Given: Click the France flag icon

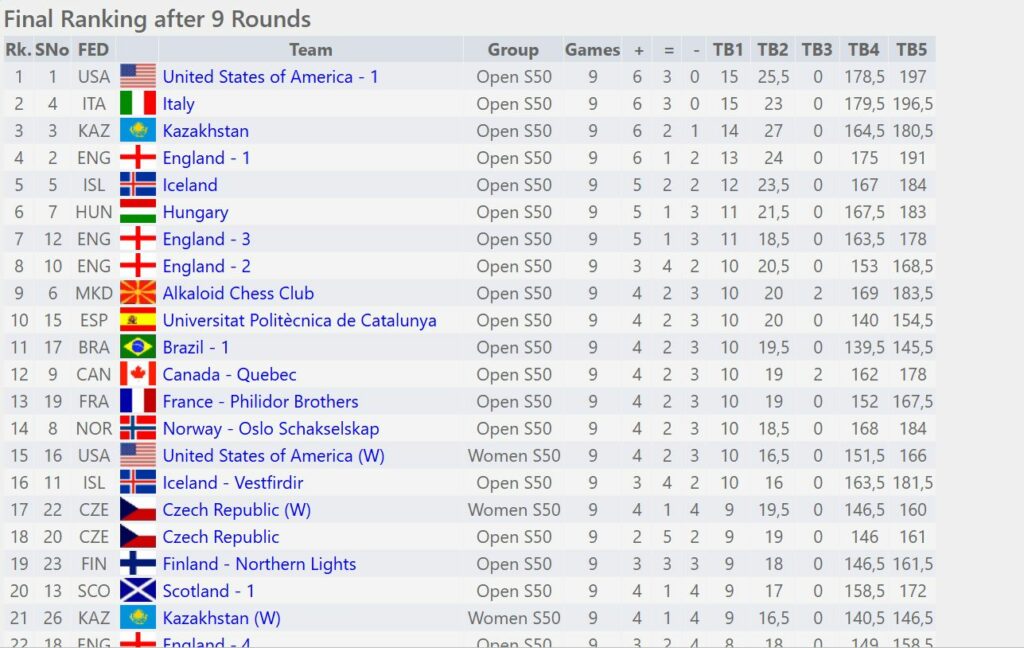Looking at the screenshot, I should [x=138, y=401].
